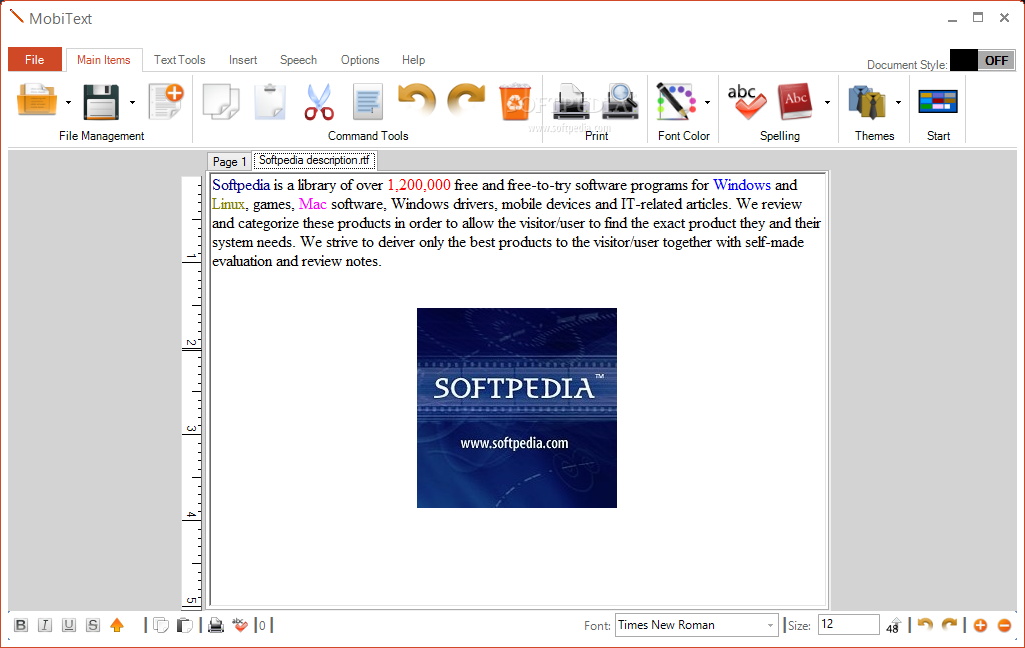Undo with the large ribbon arrow

click(417, 99)
